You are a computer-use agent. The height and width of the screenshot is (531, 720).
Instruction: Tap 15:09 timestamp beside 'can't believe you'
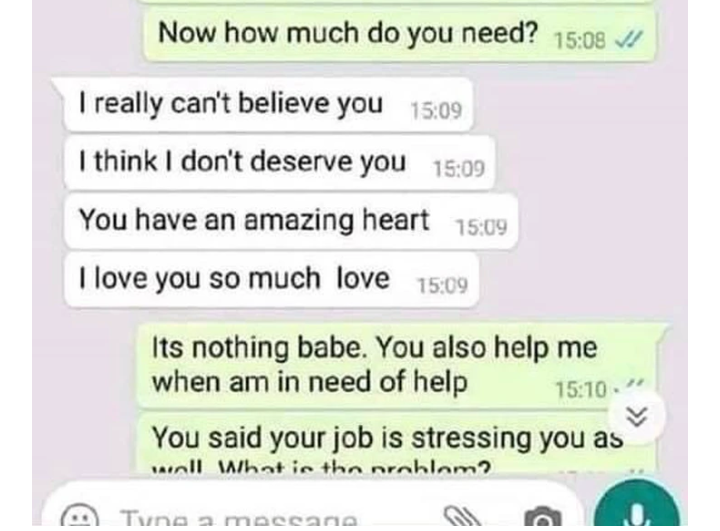(436, 111)
